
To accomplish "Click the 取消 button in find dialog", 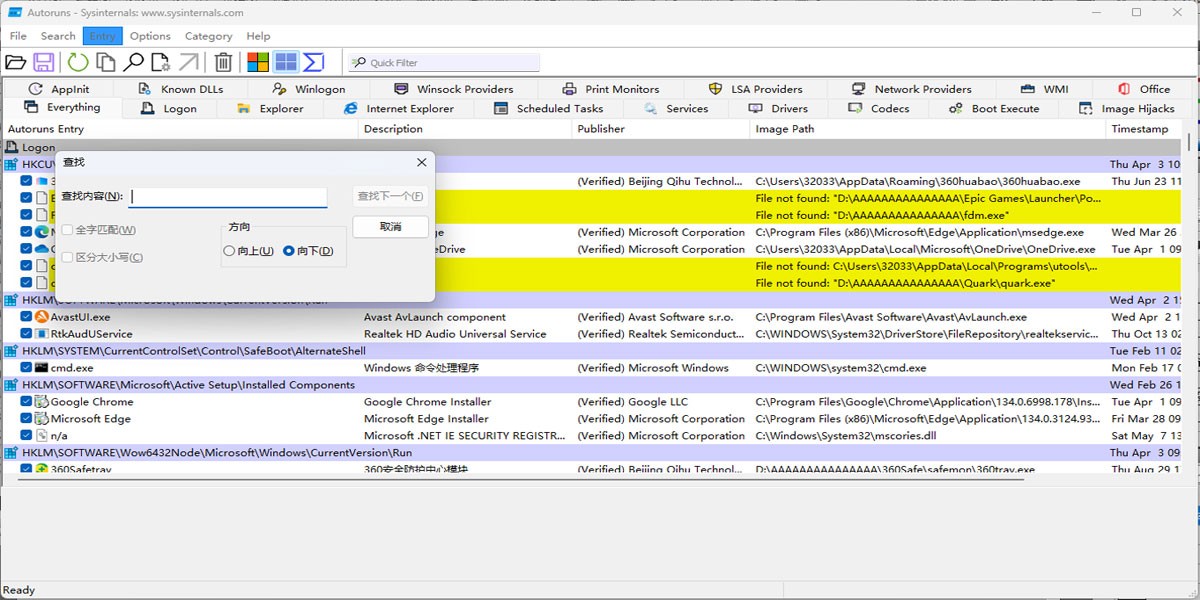I will (390, 227).
